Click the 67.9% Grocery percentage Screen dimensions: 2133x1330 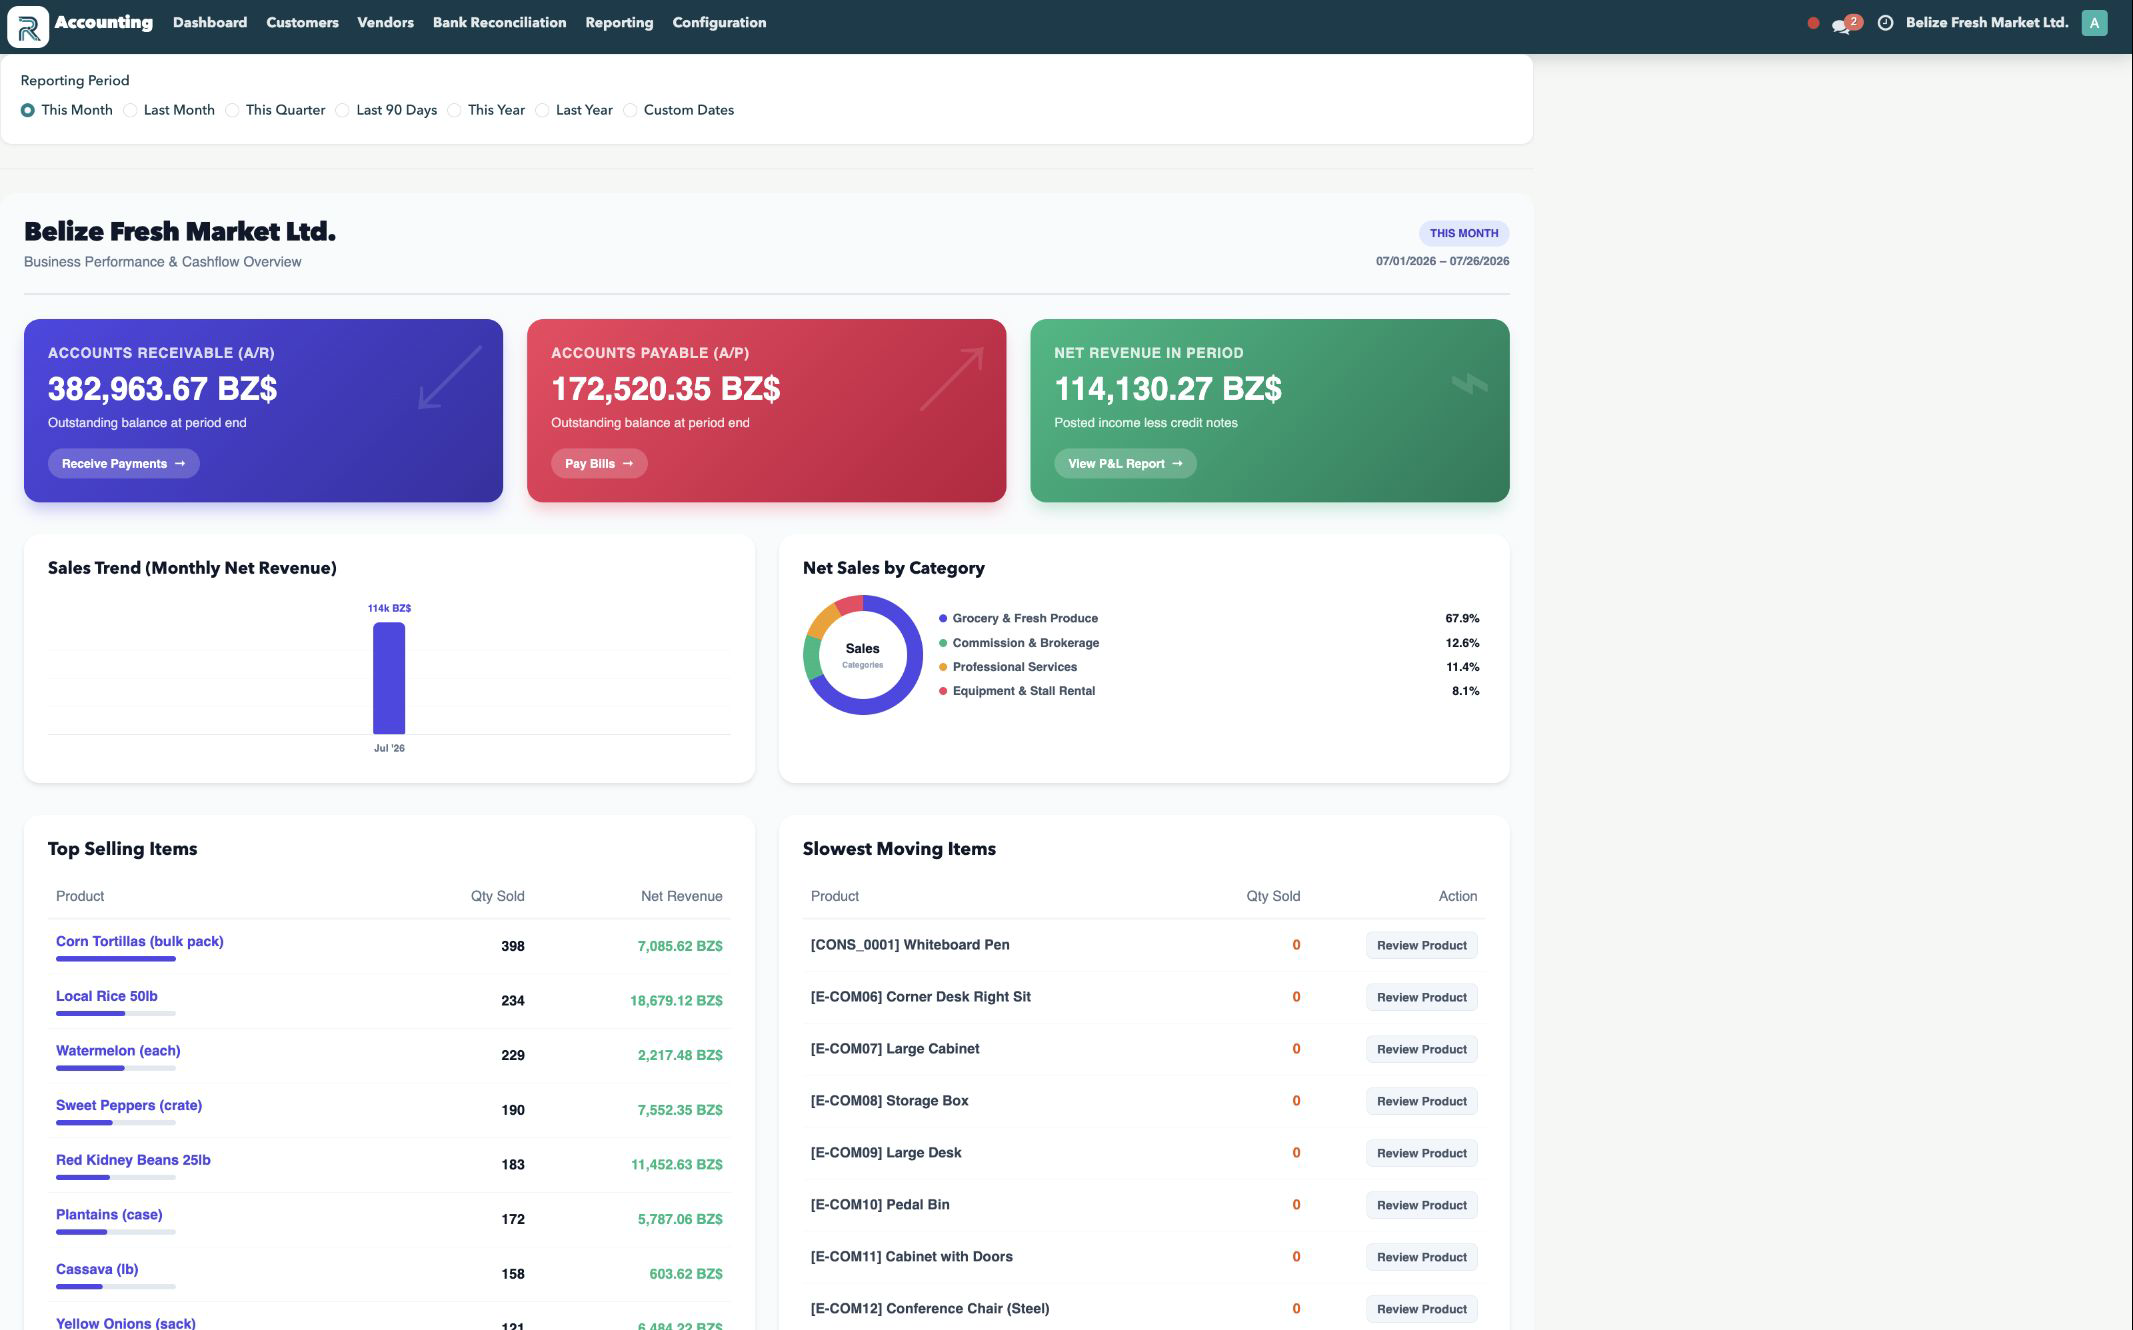click(1462, 619)
